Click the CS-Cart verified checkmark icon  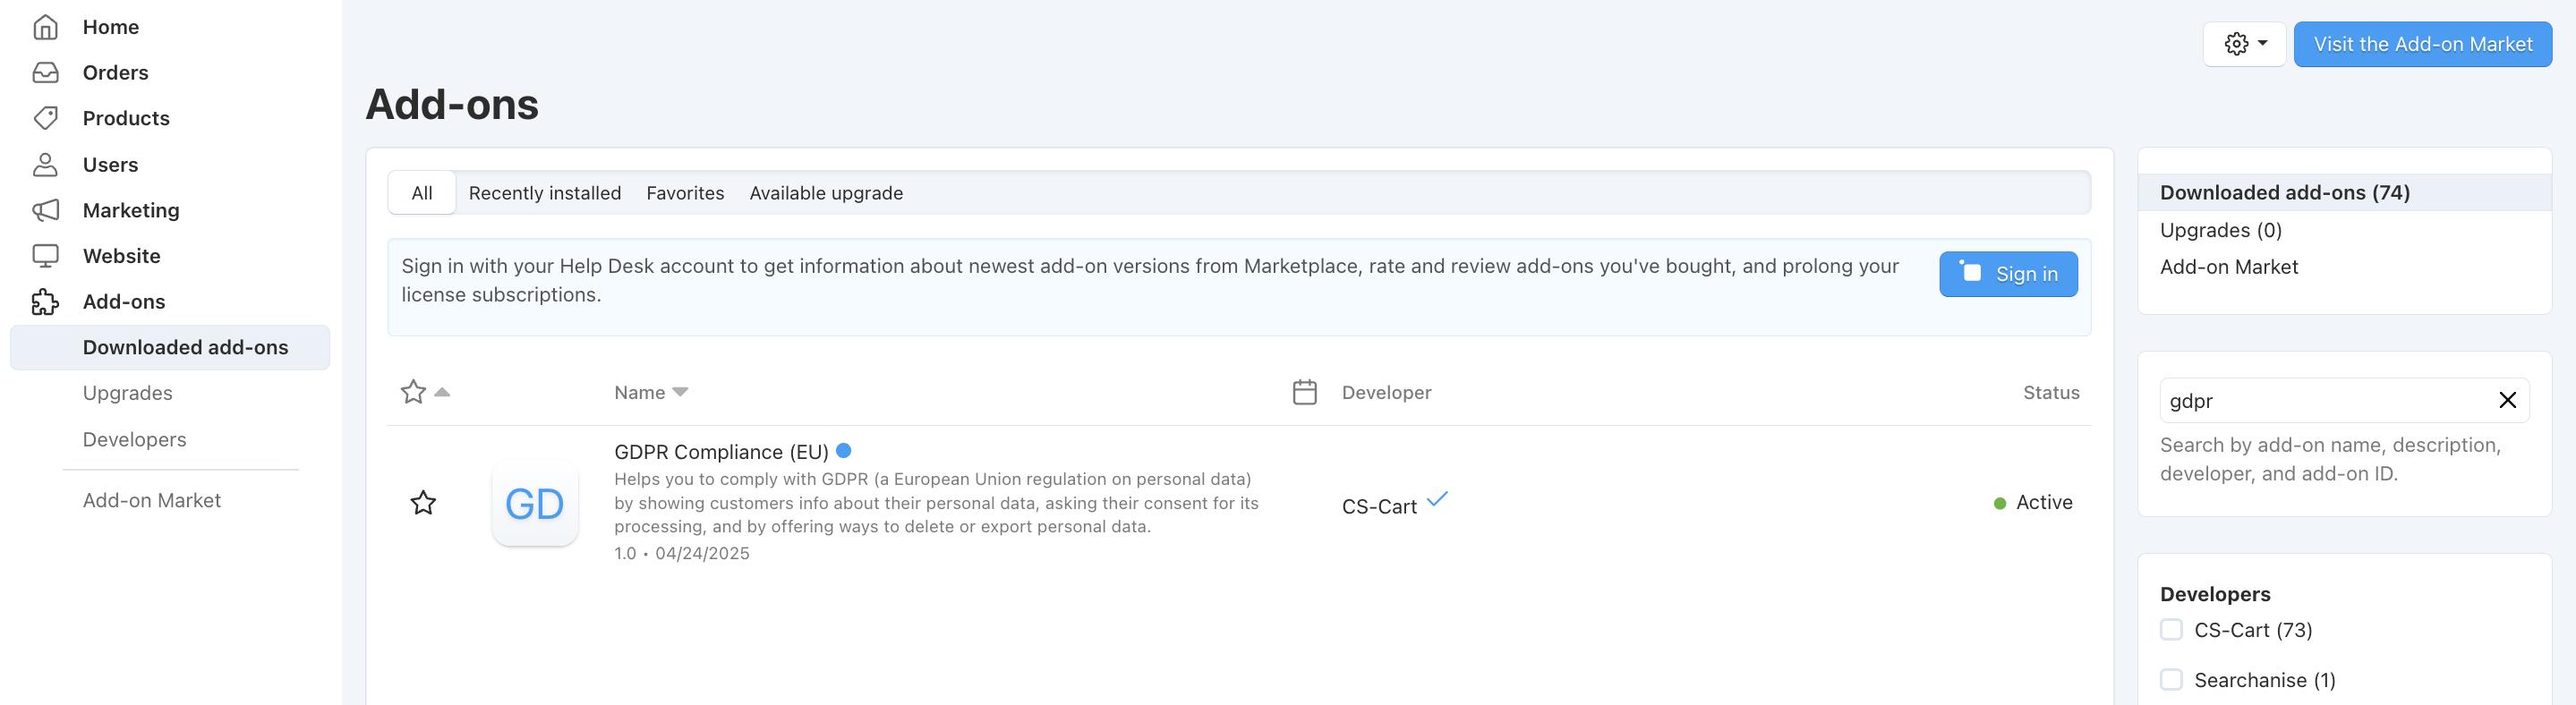click(x=1437, y=499)
